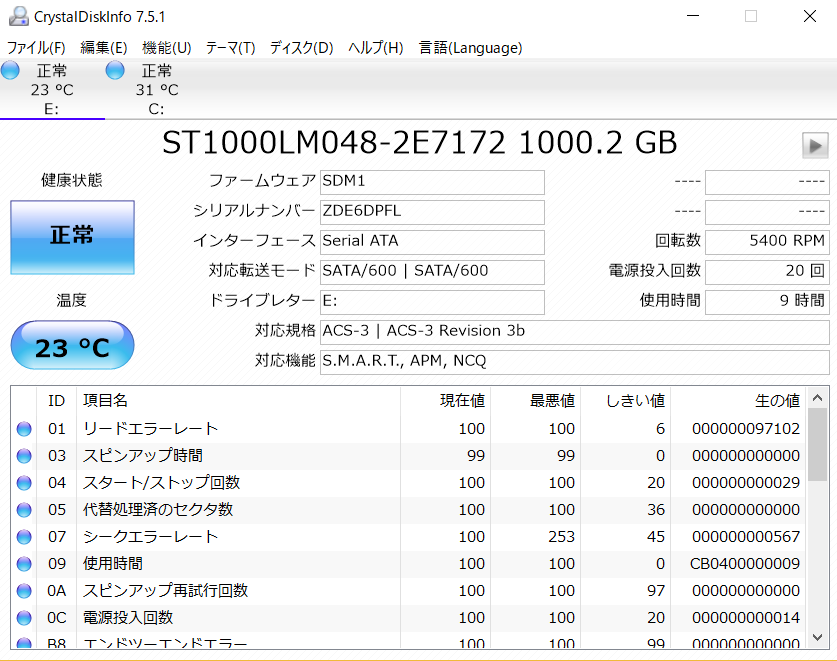Open the 編集(E) menu
Screen dimensions: 837x661
pyautogui.click(x=104, y=48)
